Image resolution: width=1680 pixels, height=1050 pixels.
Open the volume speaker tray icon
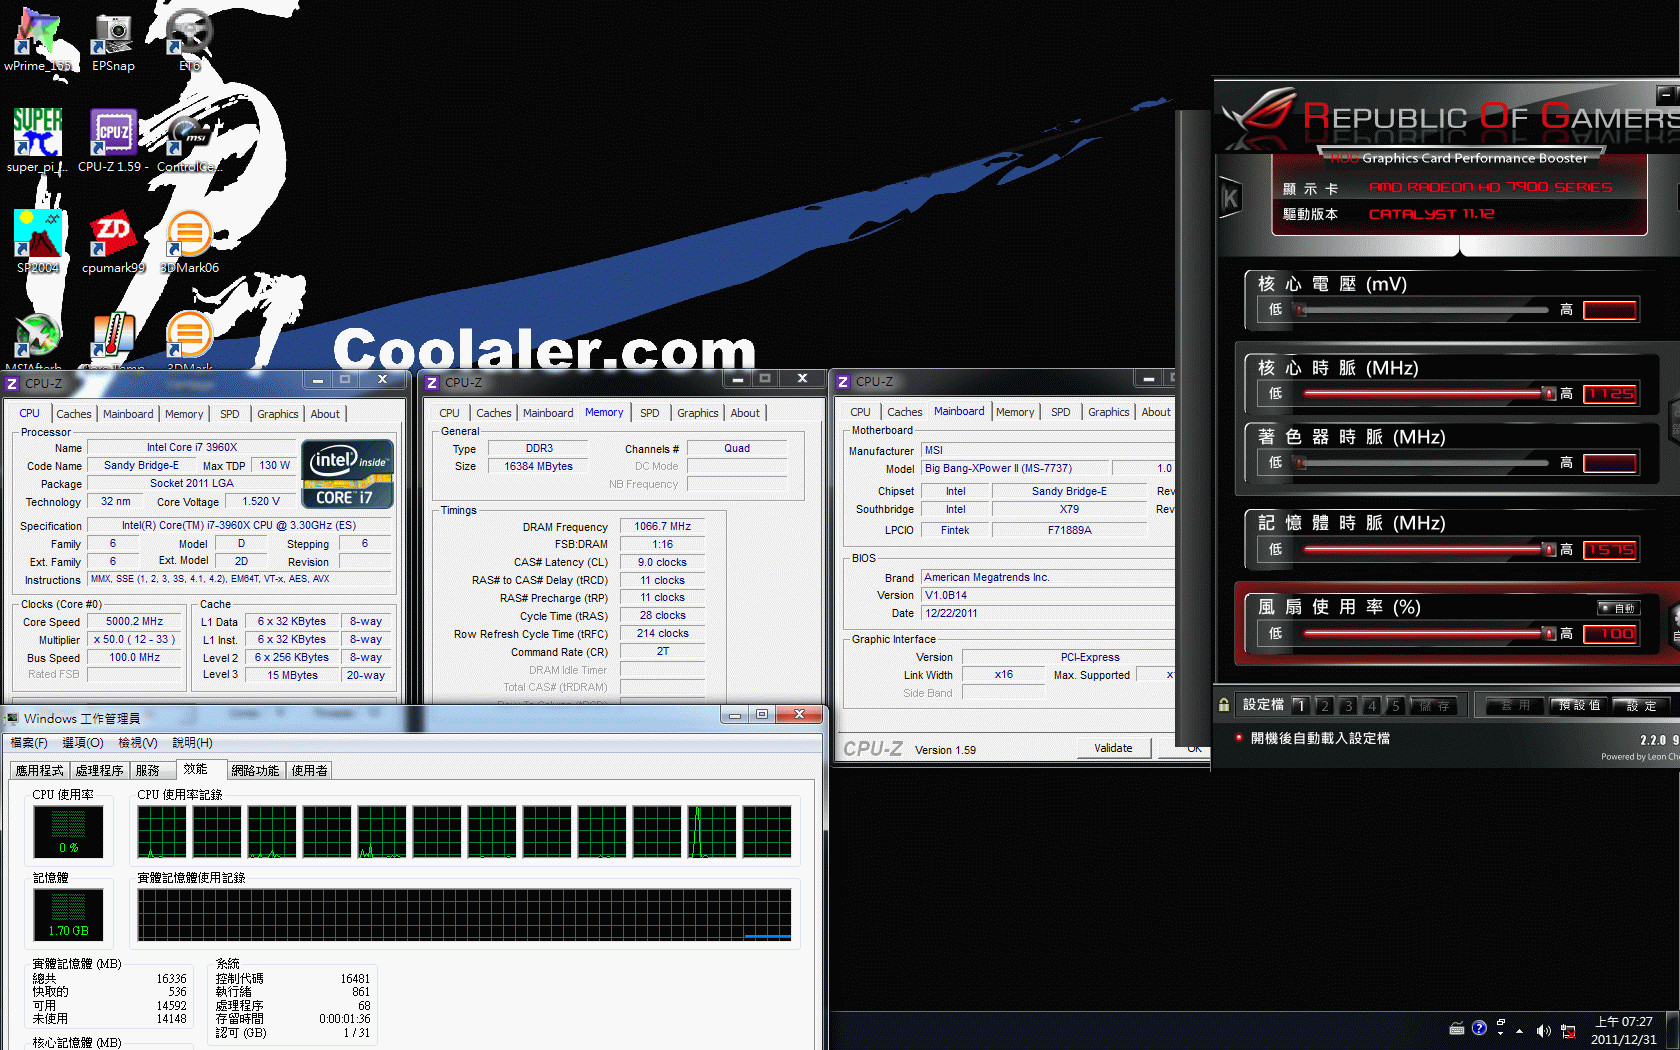pos(1543,1030)
